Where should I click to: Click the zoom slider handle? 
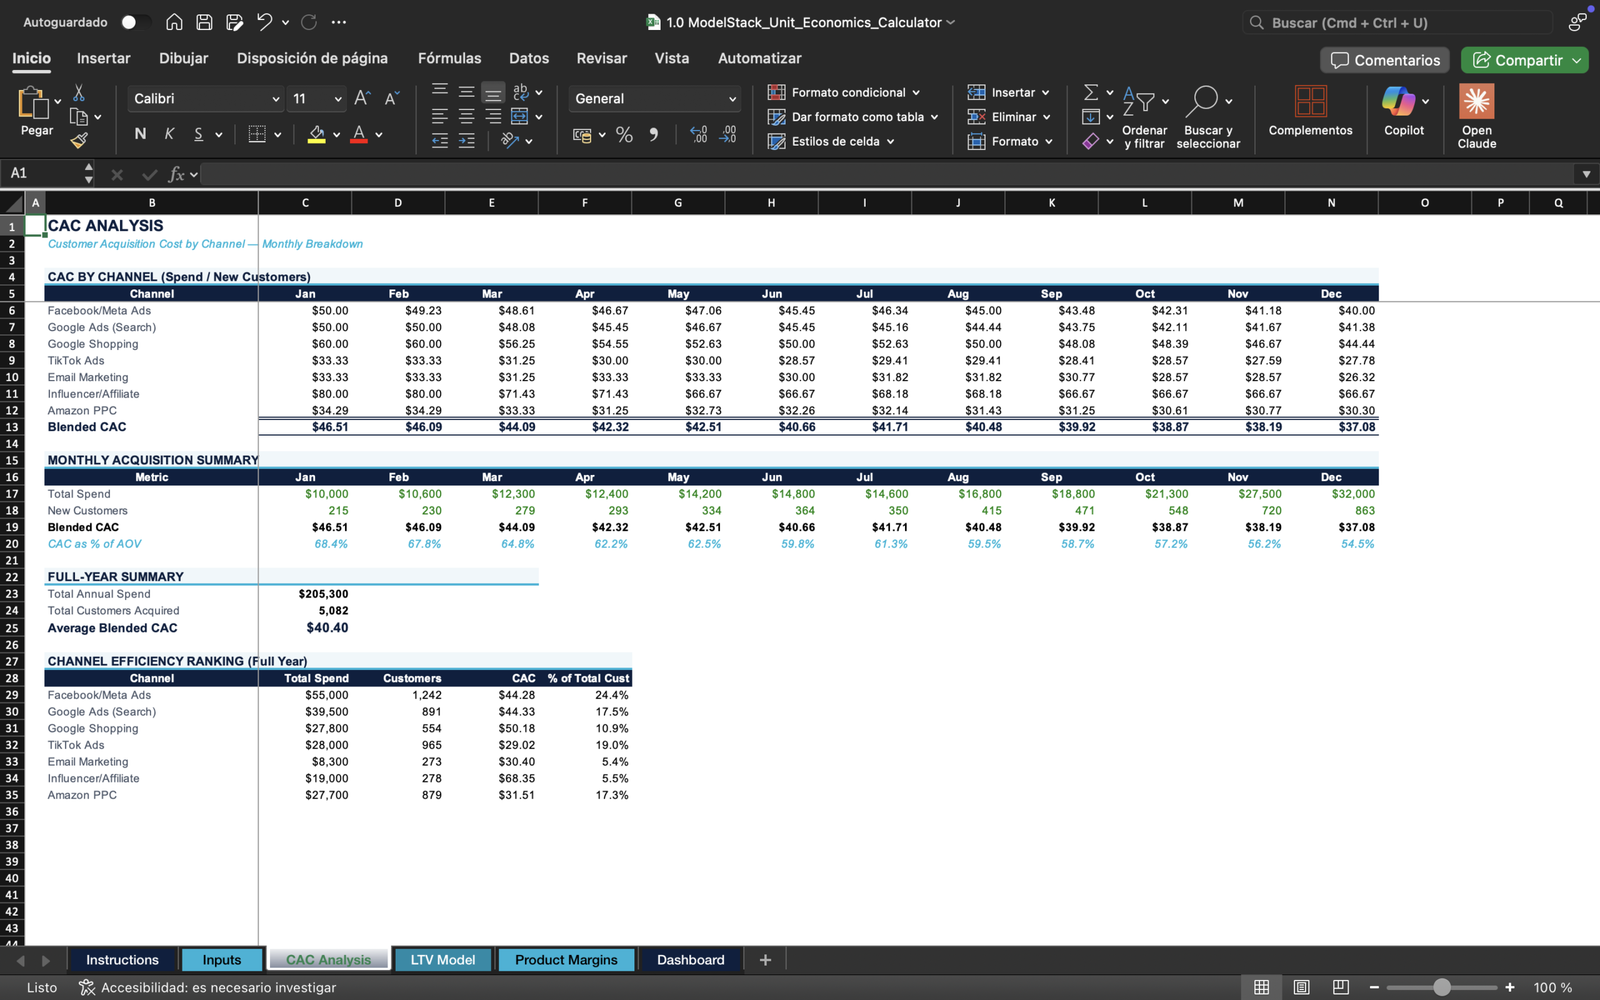(x=1441, y=987)
